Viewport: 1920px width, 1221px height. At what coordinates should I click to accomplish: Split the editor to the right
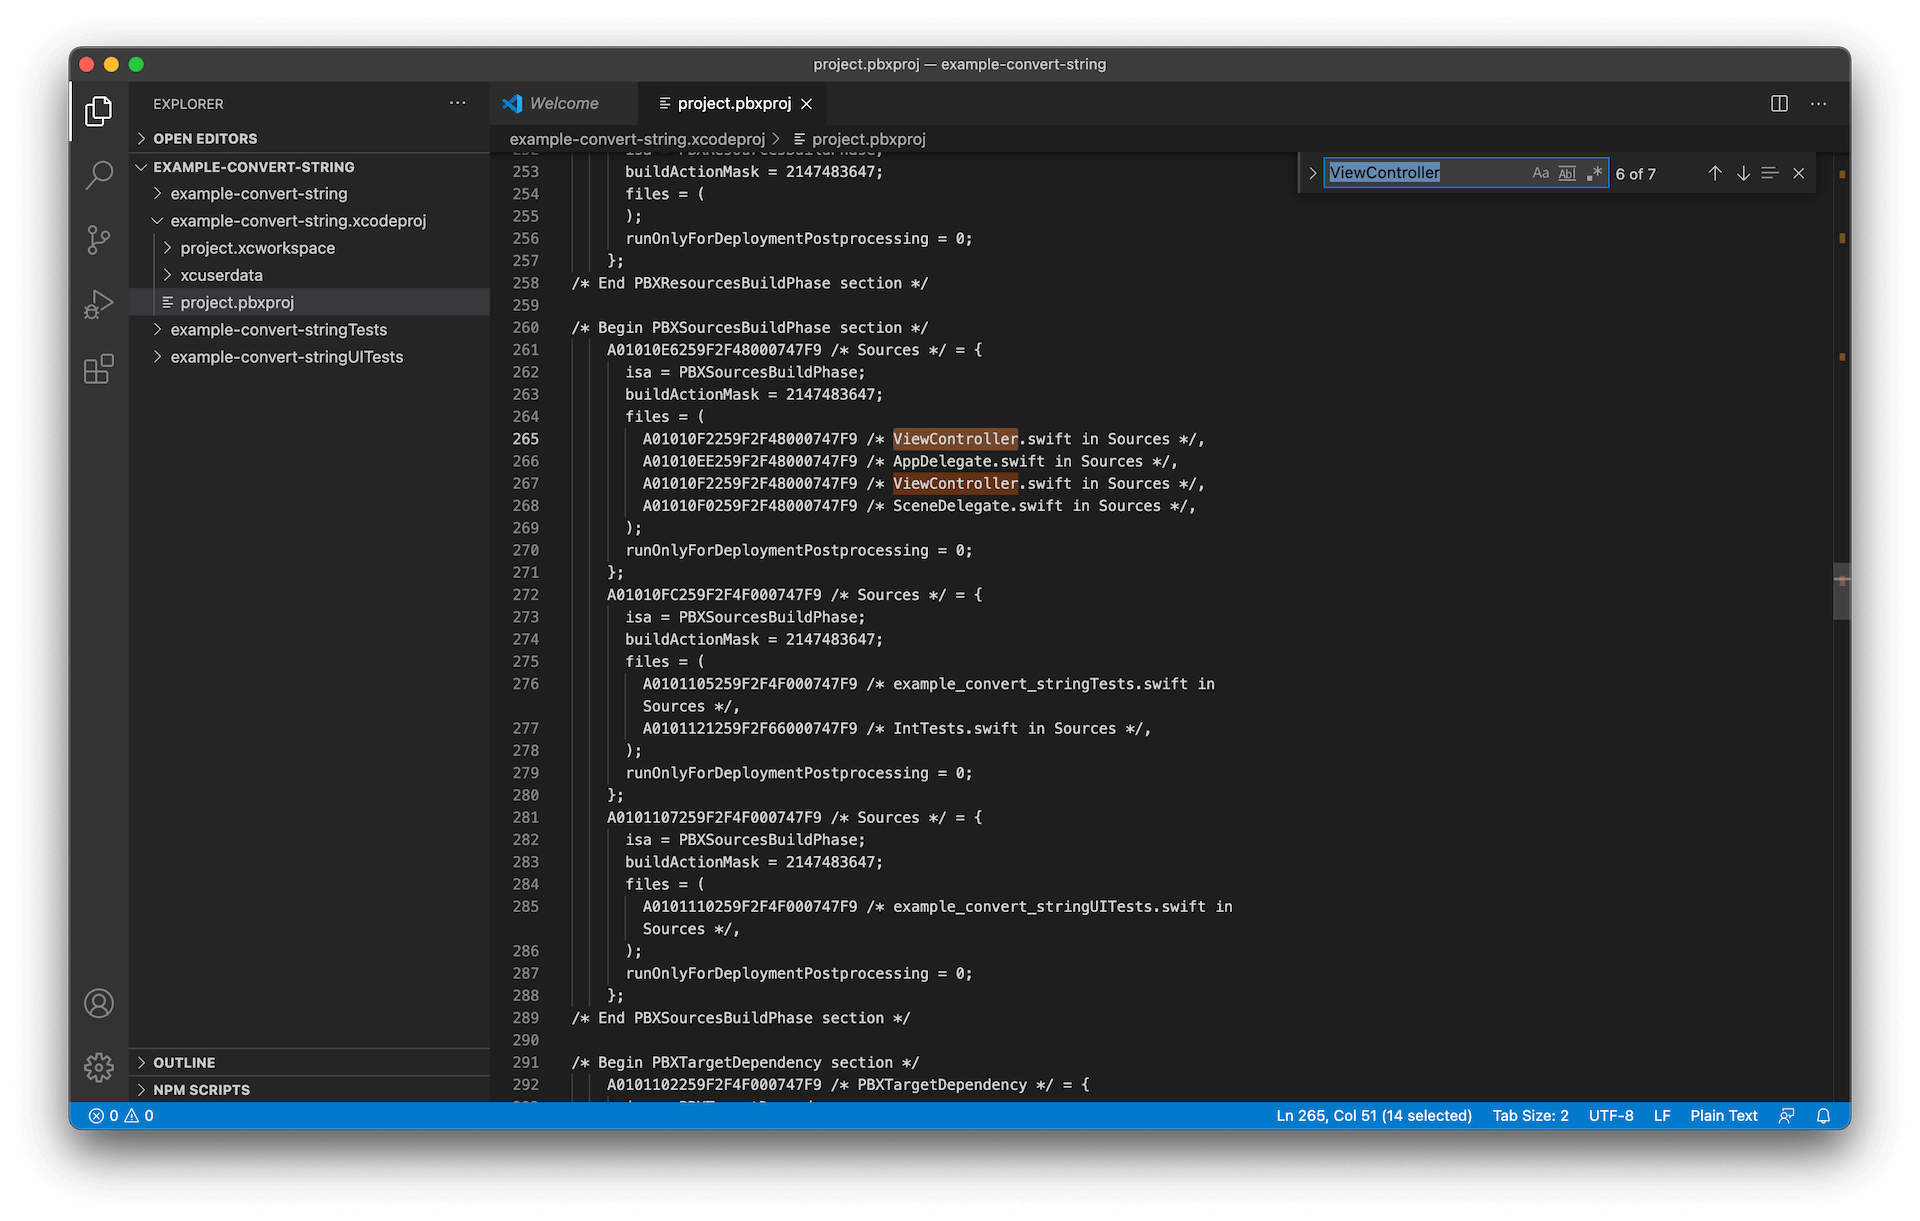(1779, 104)
